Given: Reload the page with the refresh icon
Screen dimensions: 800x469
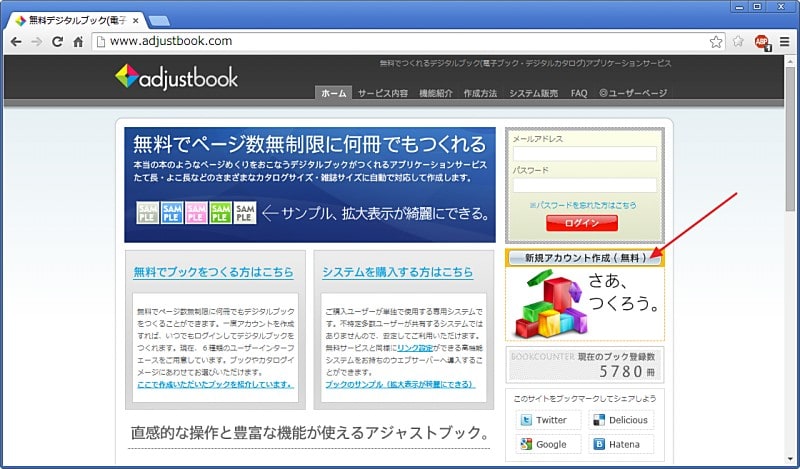Looking at the screenshot, I should coord(58,42).
